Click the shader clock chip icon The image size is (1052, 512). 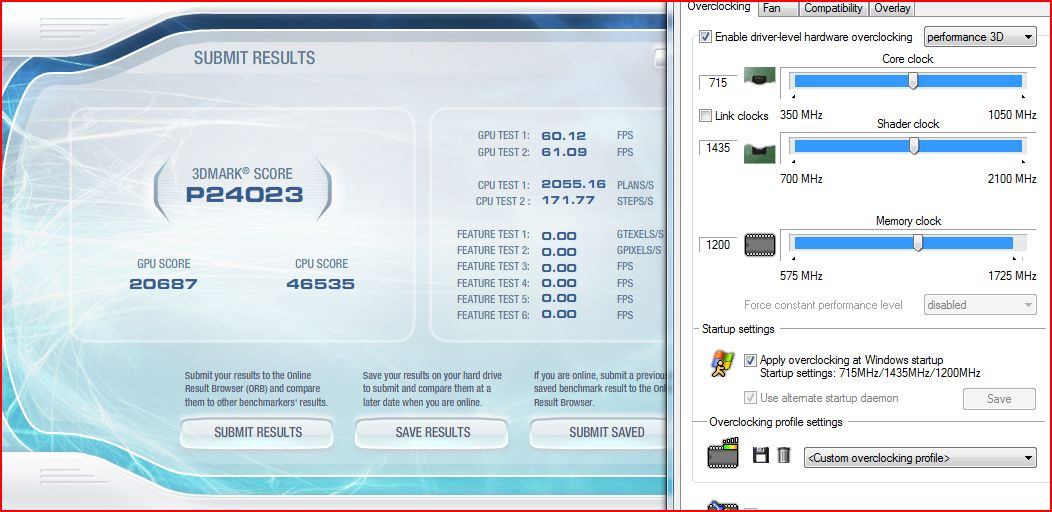(759, 152)
